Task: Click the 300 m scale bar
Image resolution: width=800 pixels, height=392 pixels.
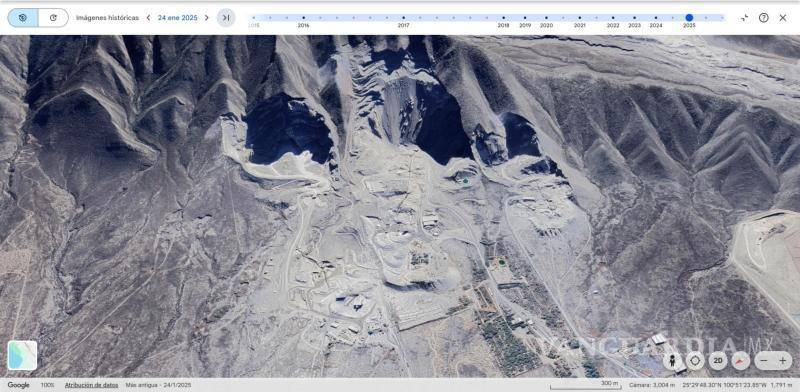Action: coord(586,385)
